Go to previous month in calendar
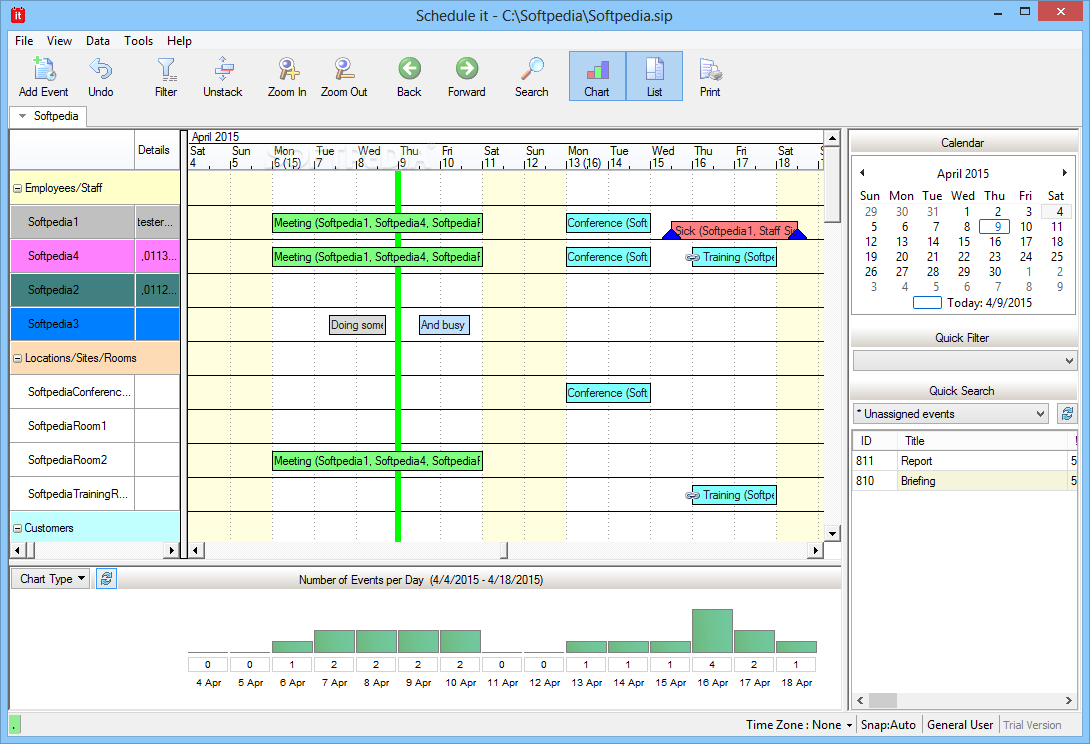 862,172
